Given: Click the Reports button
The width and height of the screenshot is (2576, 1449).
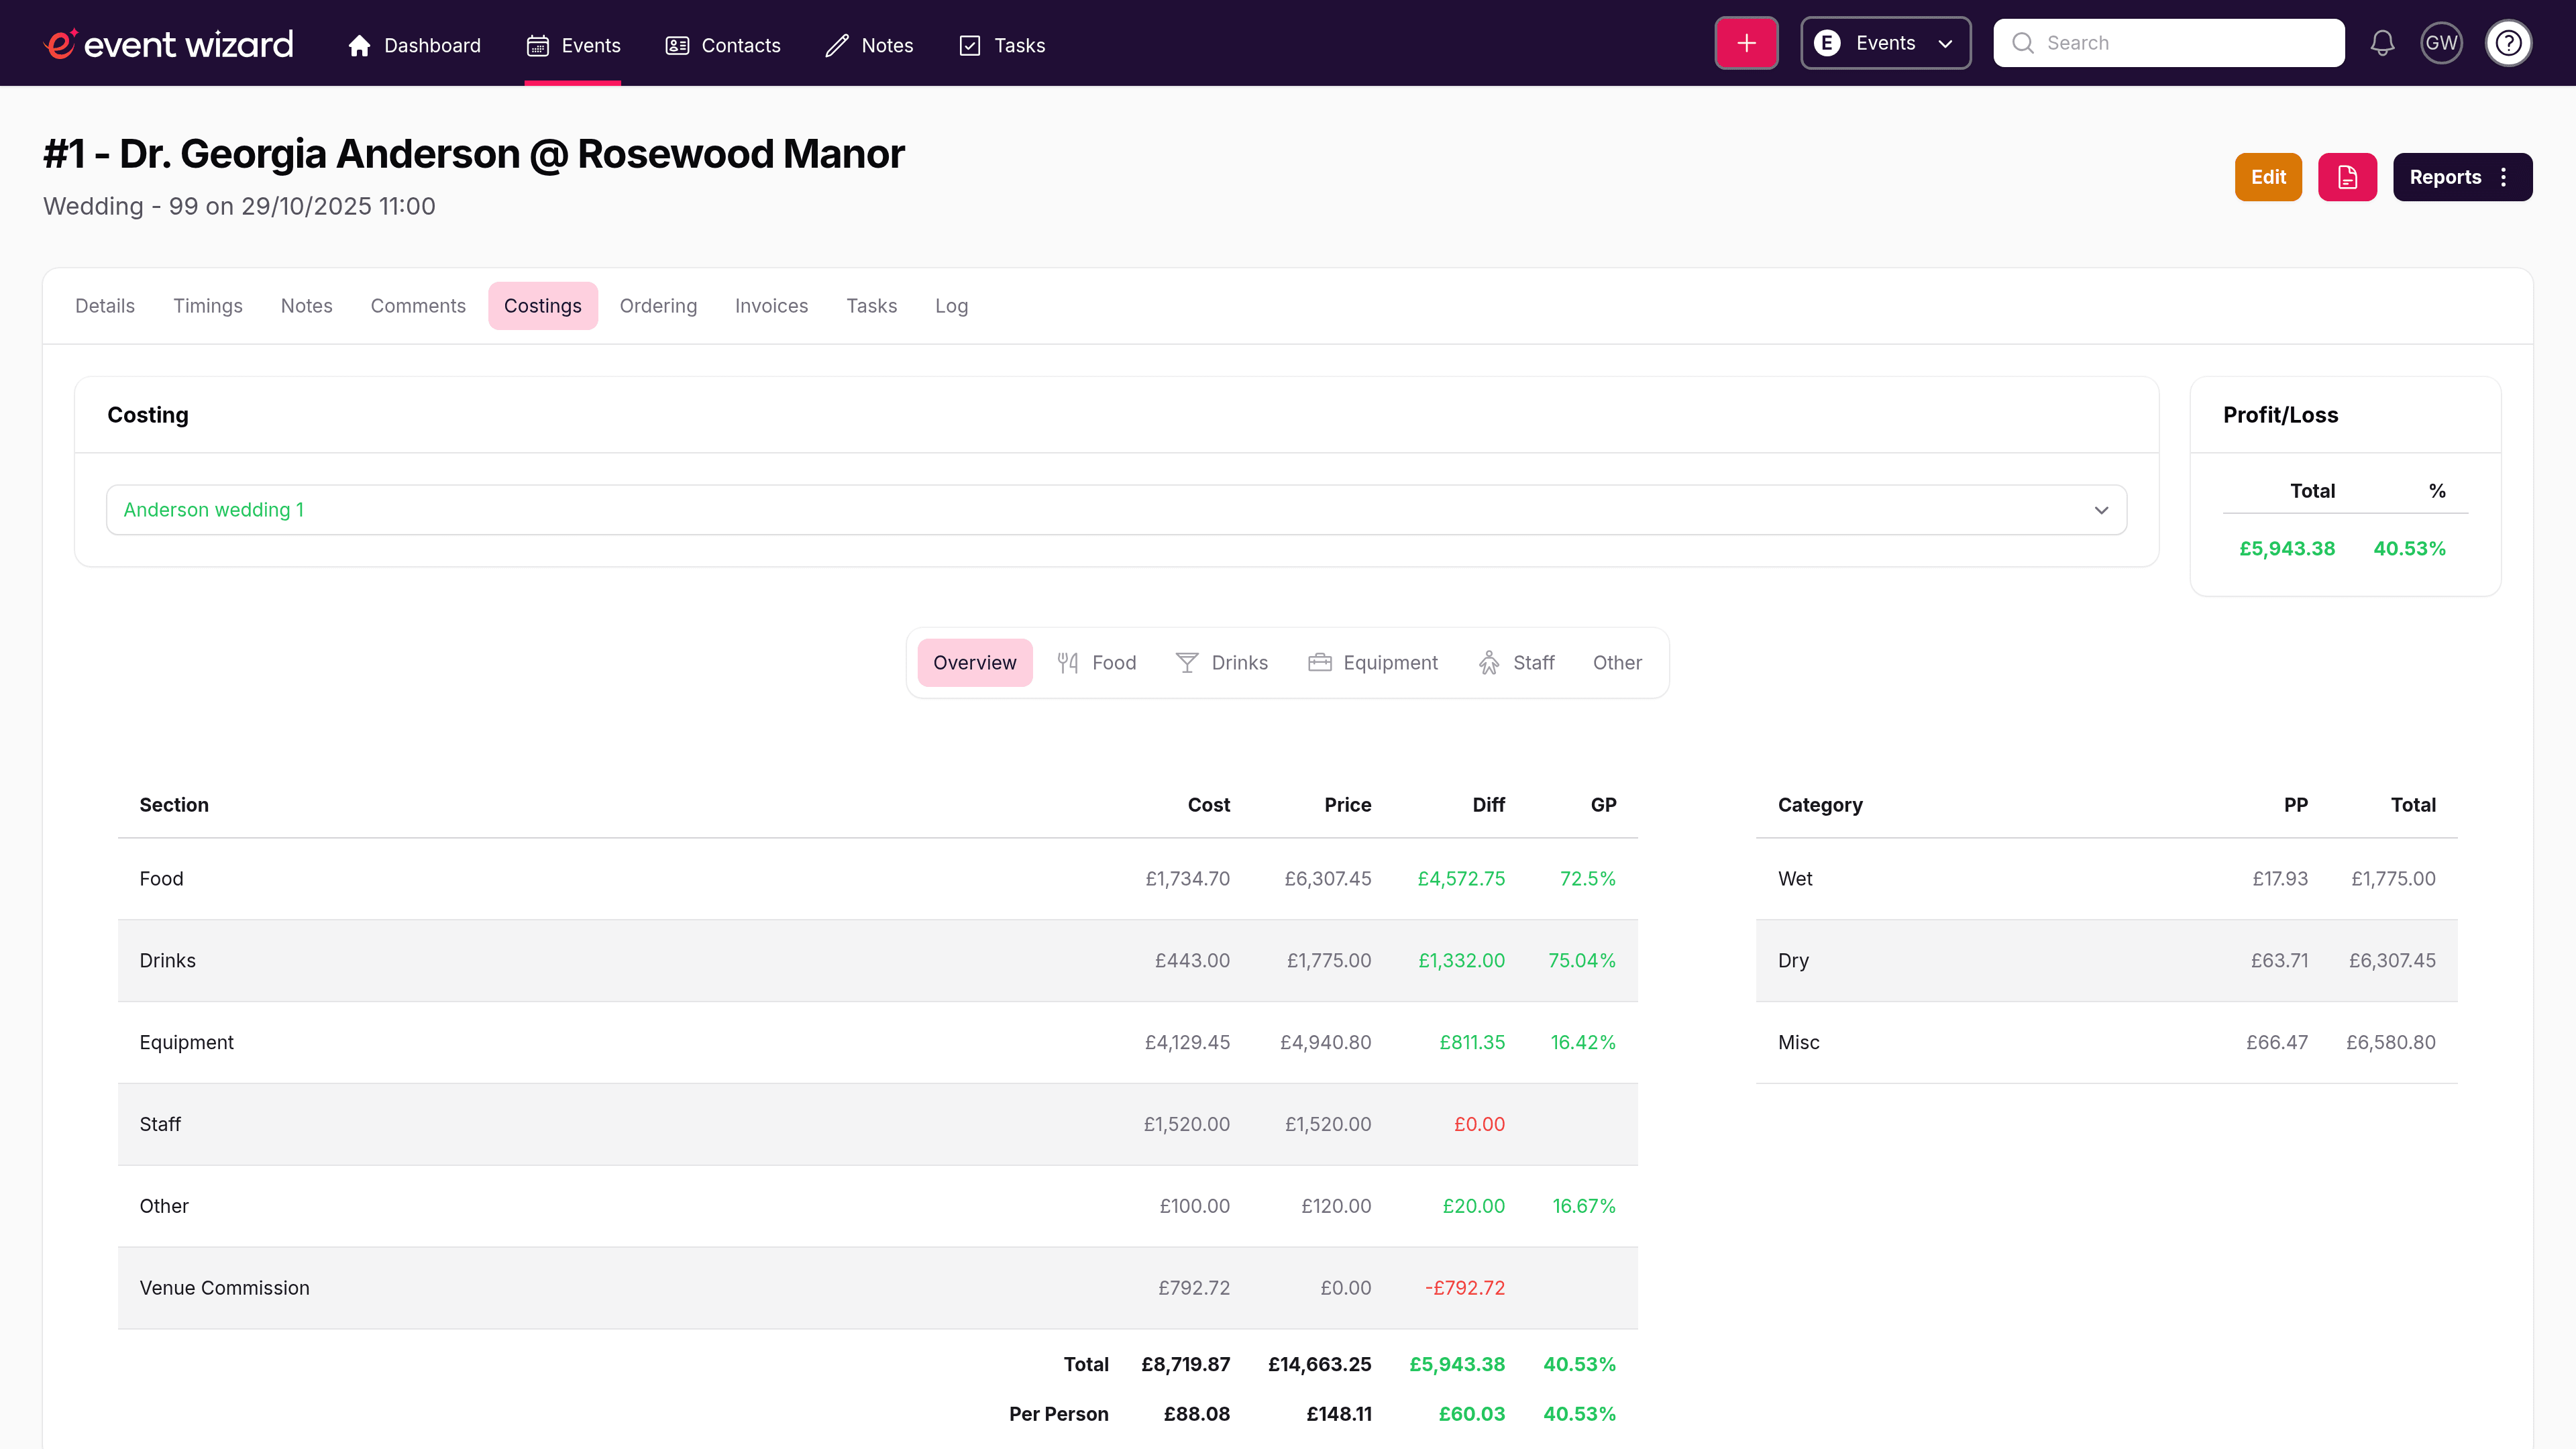Looking at the screenshot, I should 2446,176.
